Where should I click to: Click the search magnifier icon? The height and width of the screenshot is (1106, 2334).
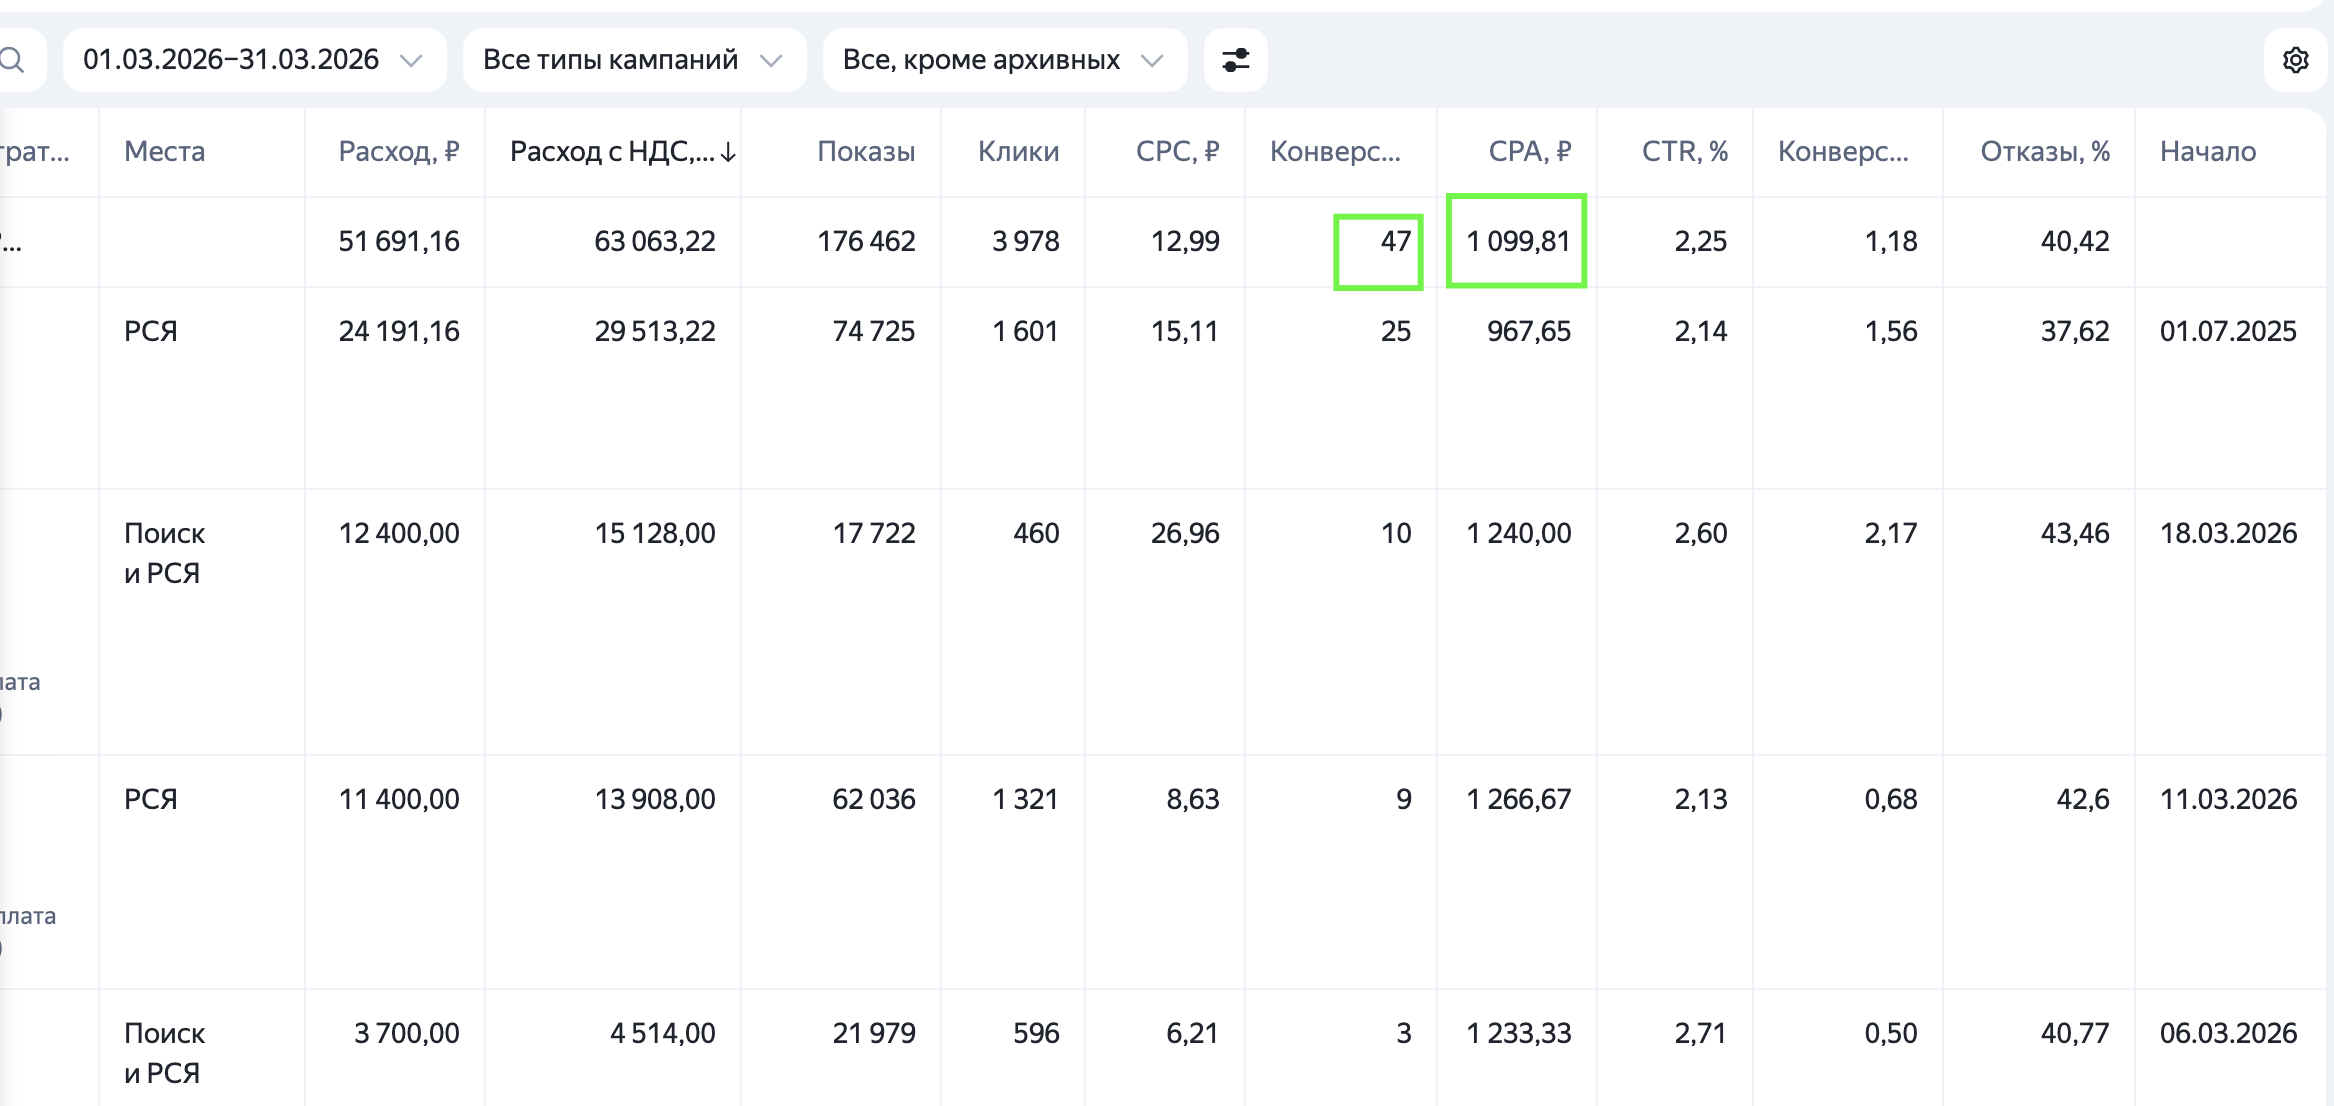click(12, 60)
